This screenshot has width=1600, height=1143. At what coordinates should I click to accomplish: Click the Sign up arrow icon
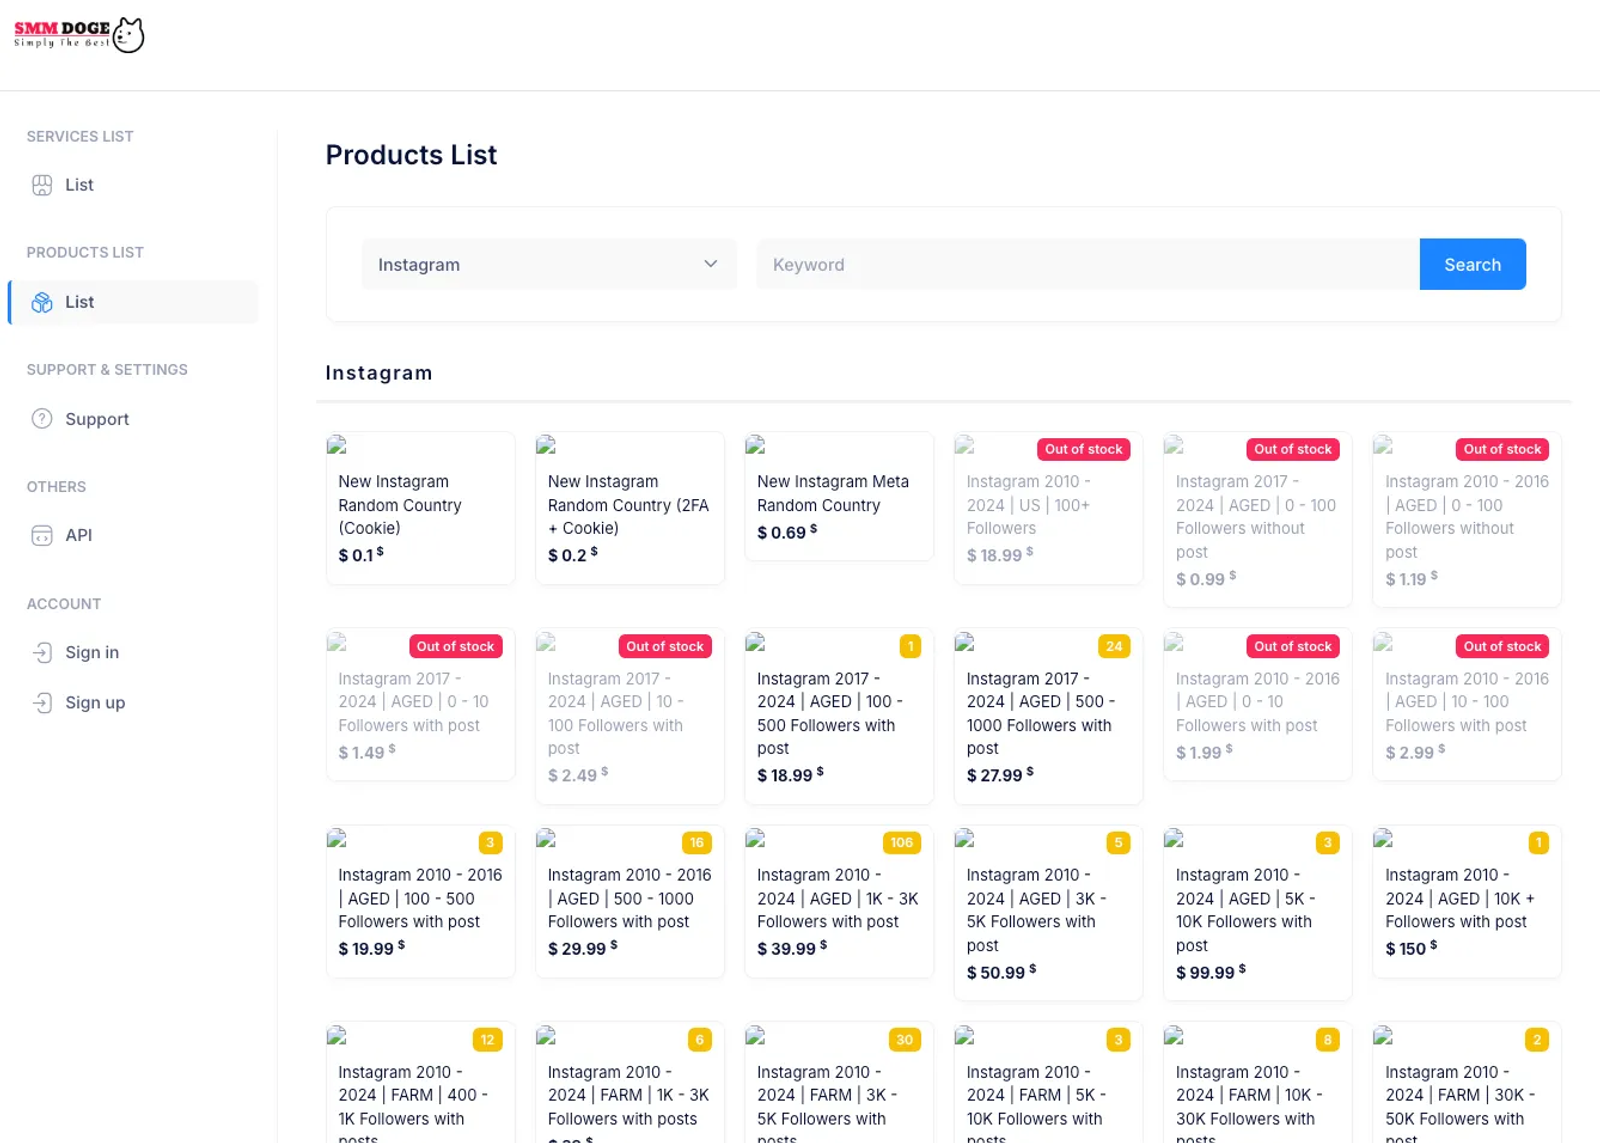coord(42,702)
